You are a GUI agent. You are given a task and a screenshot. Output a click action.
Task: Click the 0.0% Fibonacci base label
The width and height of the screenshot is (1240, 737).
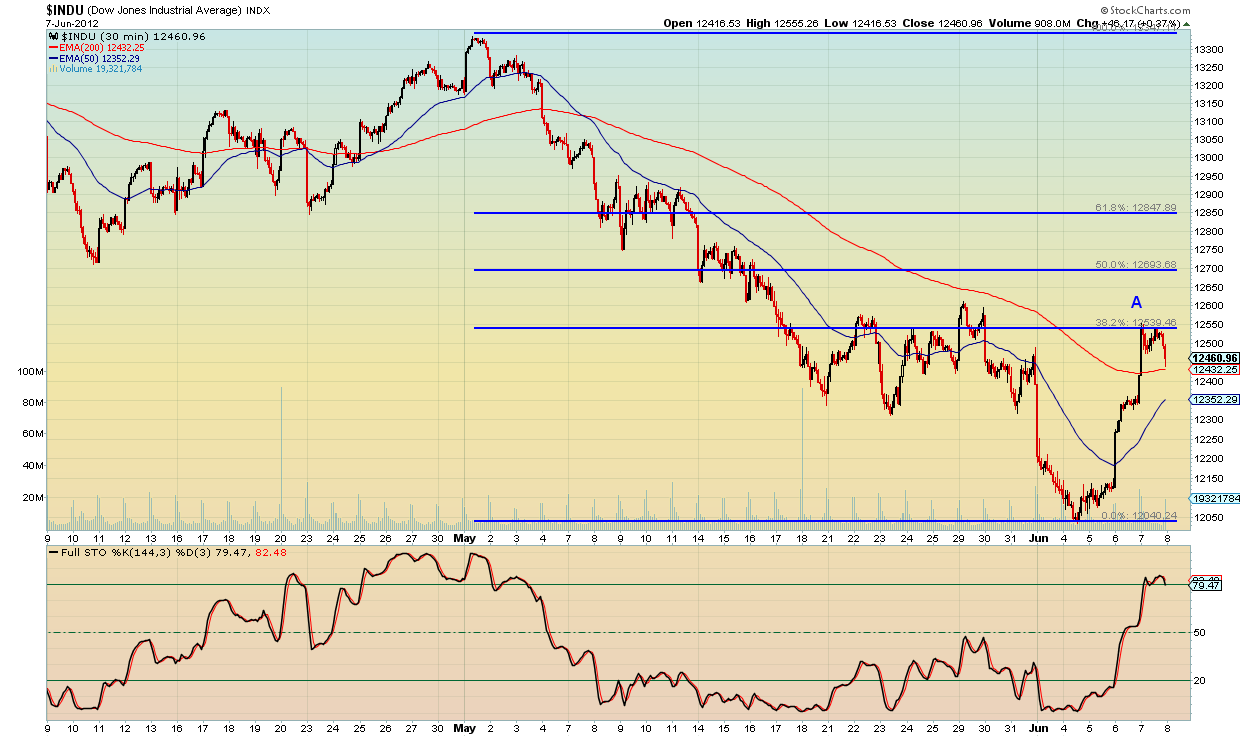coord(1139,515)
